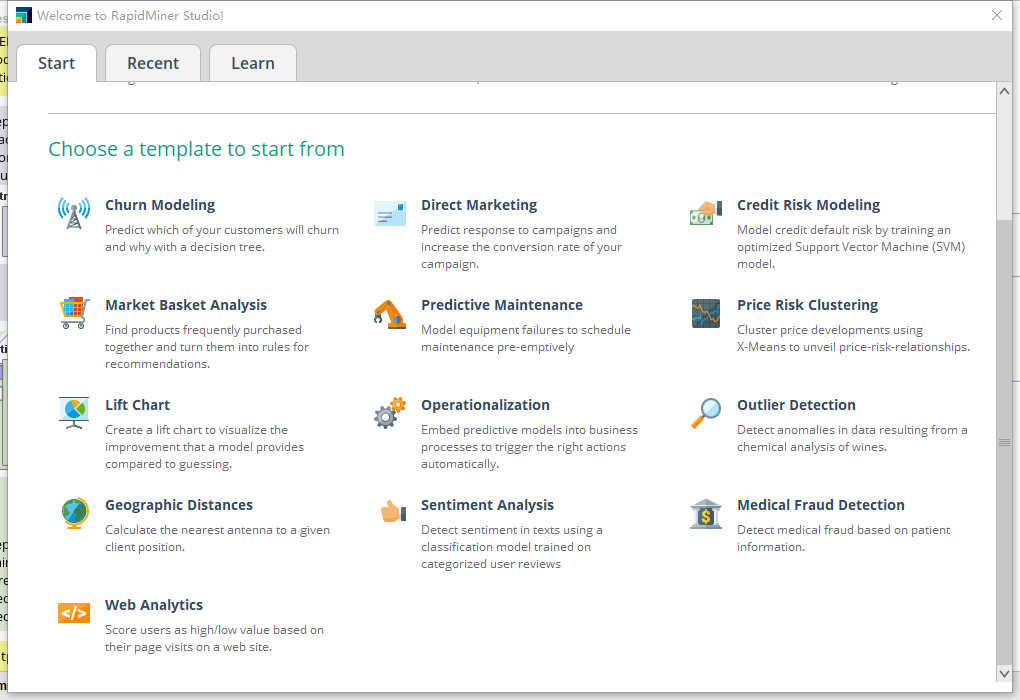
Task: Open the Direct Marketing template title
Action: [479, 205]
